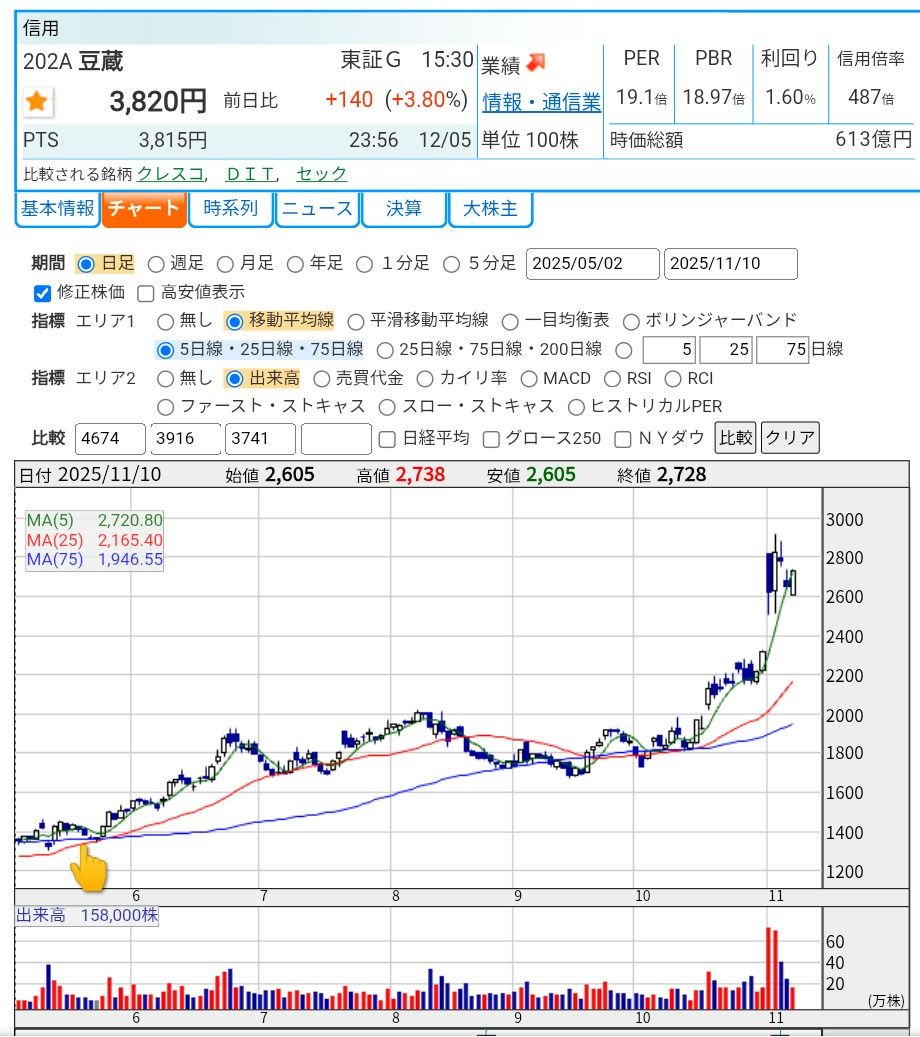Select the 週足 period radio button
Viewport: 920px width, 1037px height.
[156, 264]
